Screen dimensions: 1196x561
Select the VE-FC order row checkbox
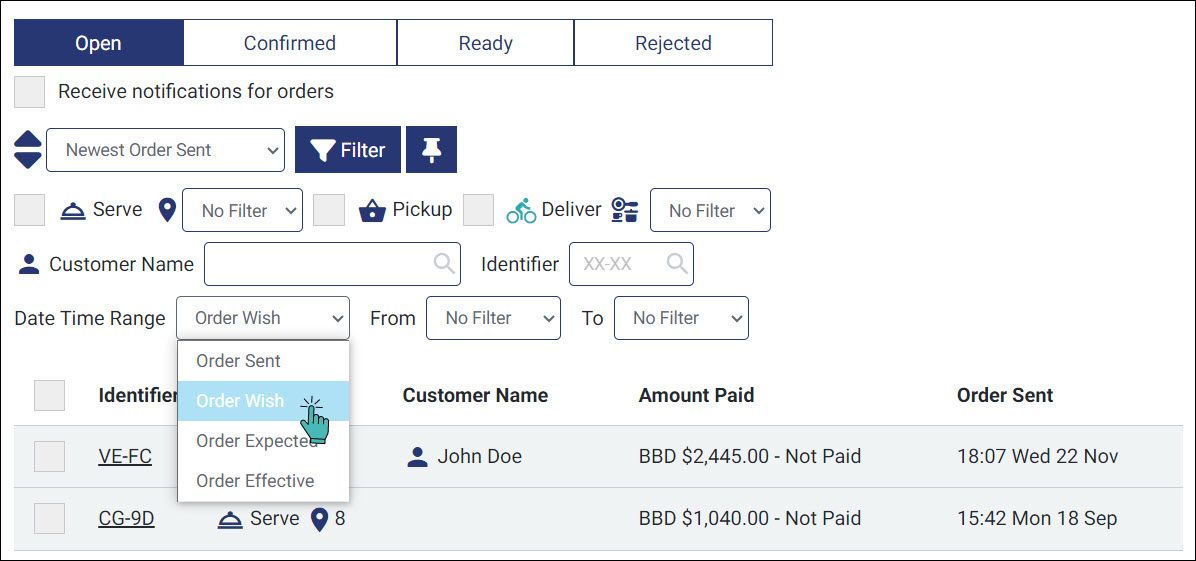pos(50,456)
